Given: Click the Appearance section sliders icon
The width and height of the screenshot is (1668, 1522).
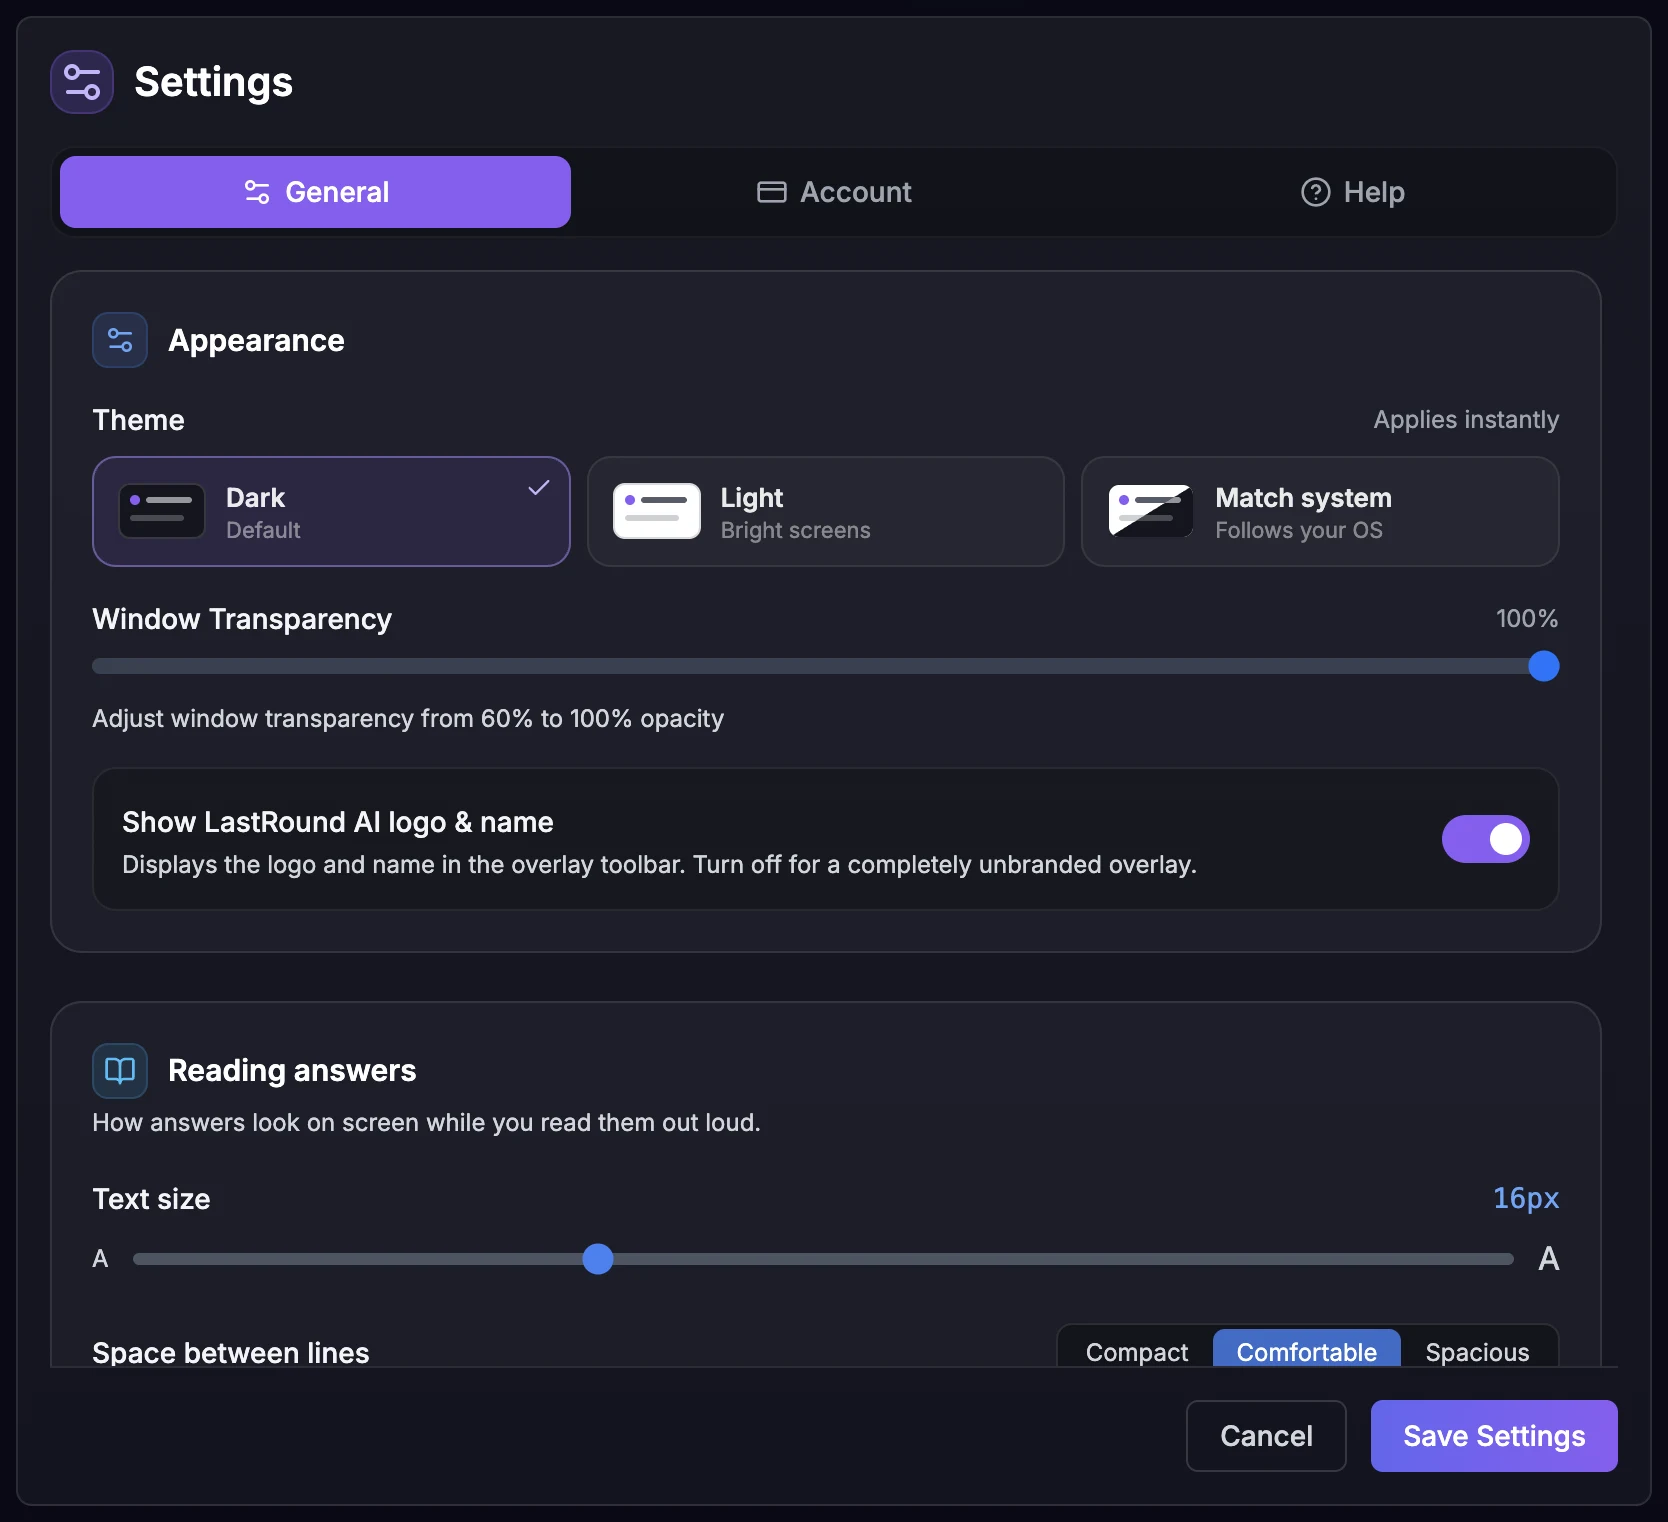Looking at the screenshot, I should pyautogui.click(x=120, y=340).
